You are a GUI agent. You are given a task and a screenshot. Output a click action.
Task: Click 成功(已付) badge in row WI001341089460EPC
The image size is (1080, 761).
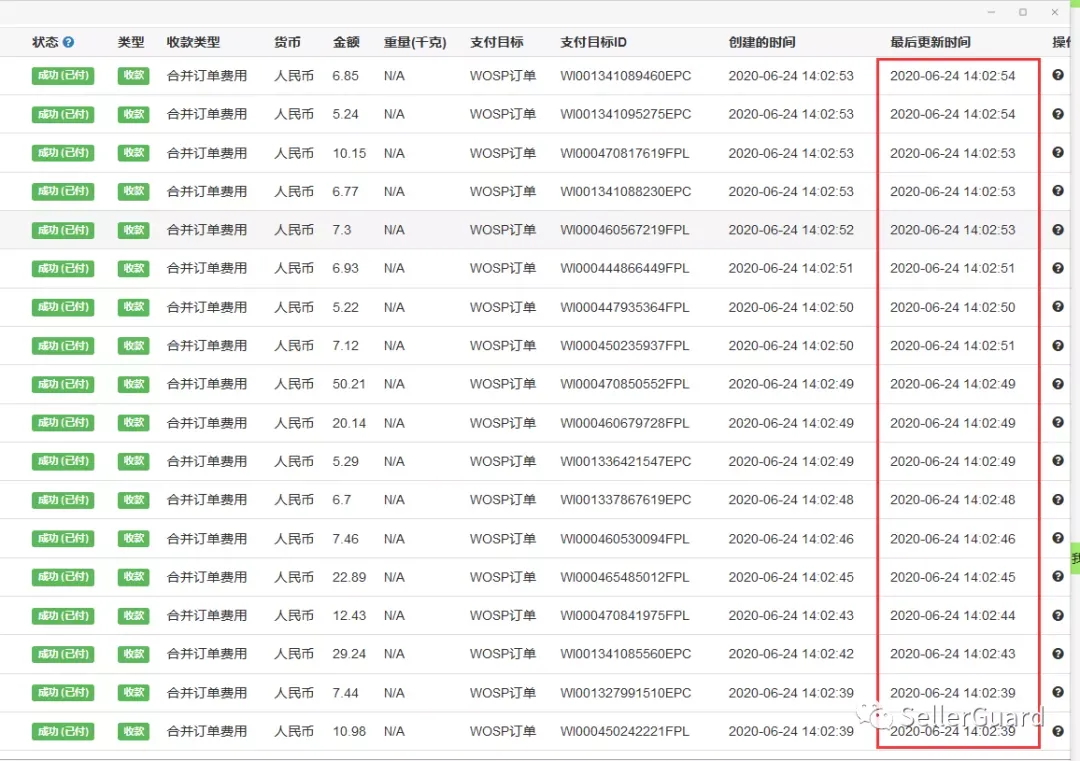pos(63,76)
